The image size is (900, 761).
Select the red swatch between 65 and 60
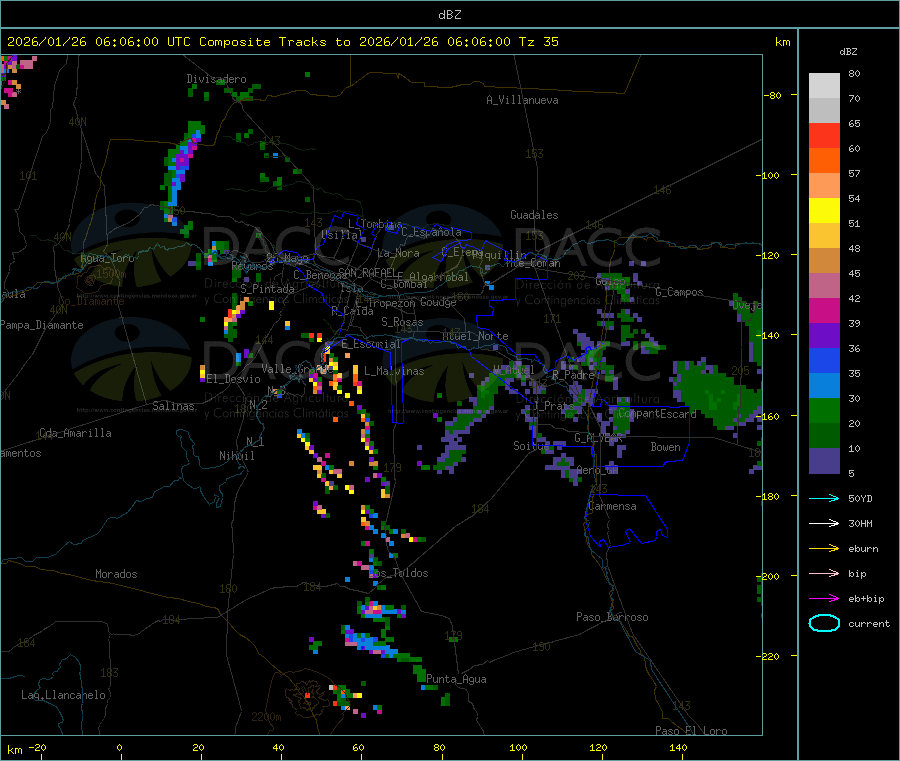(x=824, y=135)
